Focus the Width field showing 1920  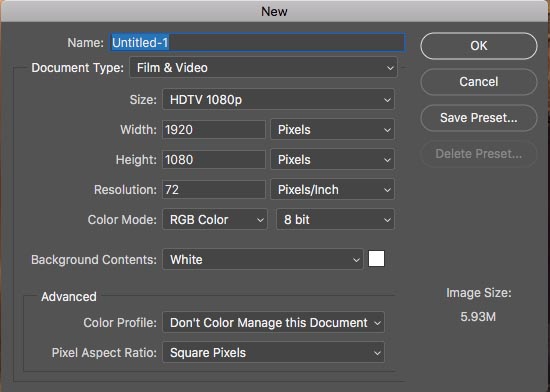(x=214, y=130)
